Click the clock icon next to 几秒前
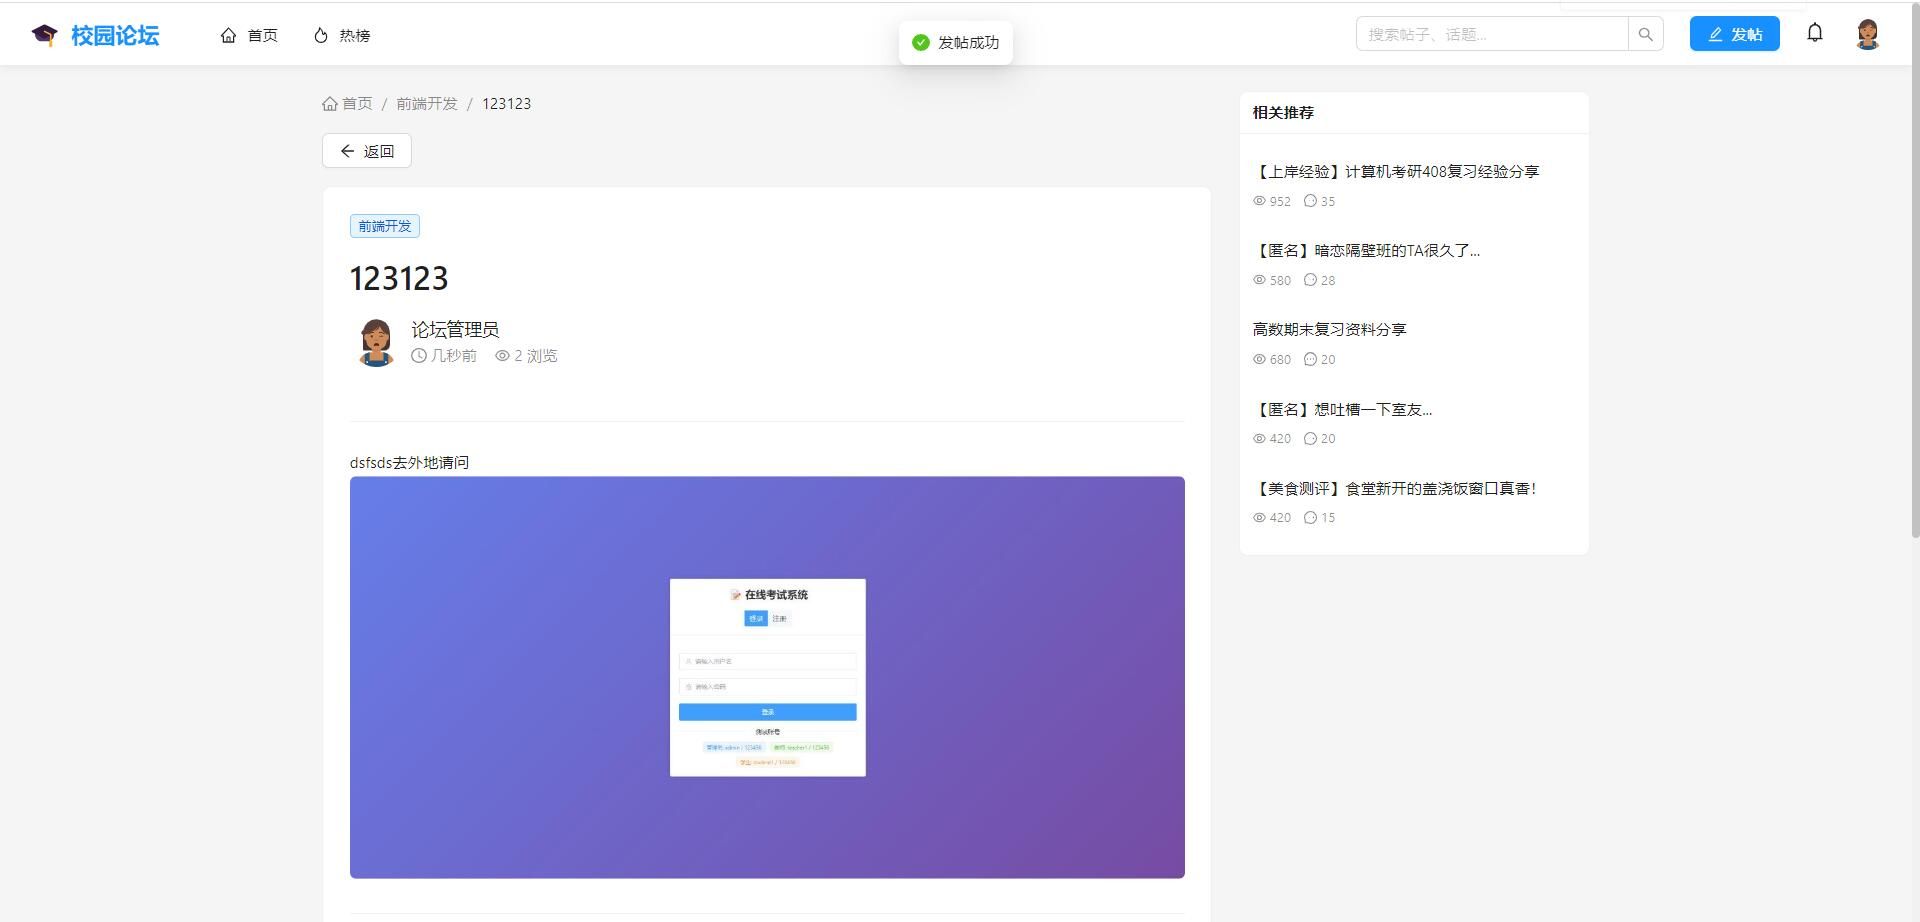This screenshot has width=1920, height=922. click(418, 356)
